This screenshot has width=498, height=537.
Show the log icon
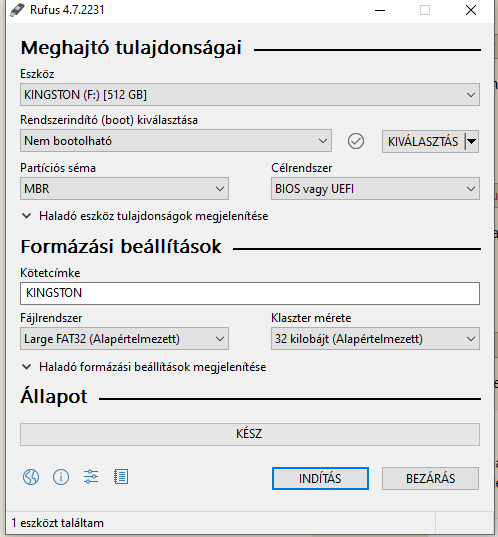[121, 477]
